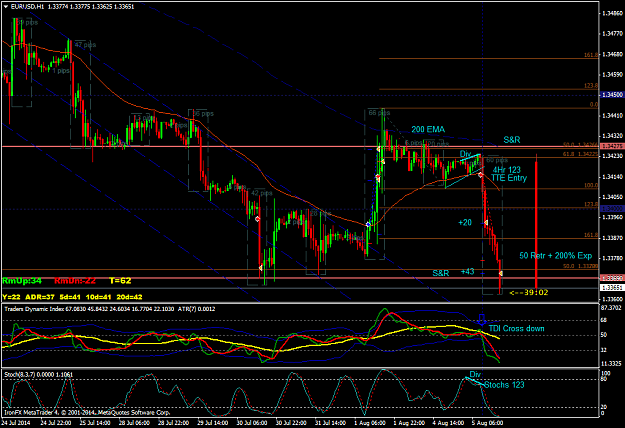Screen dimensions: 625x428
Task: Select the '5d=41' value
Action: pyautogui.click(x=70, y=297)
